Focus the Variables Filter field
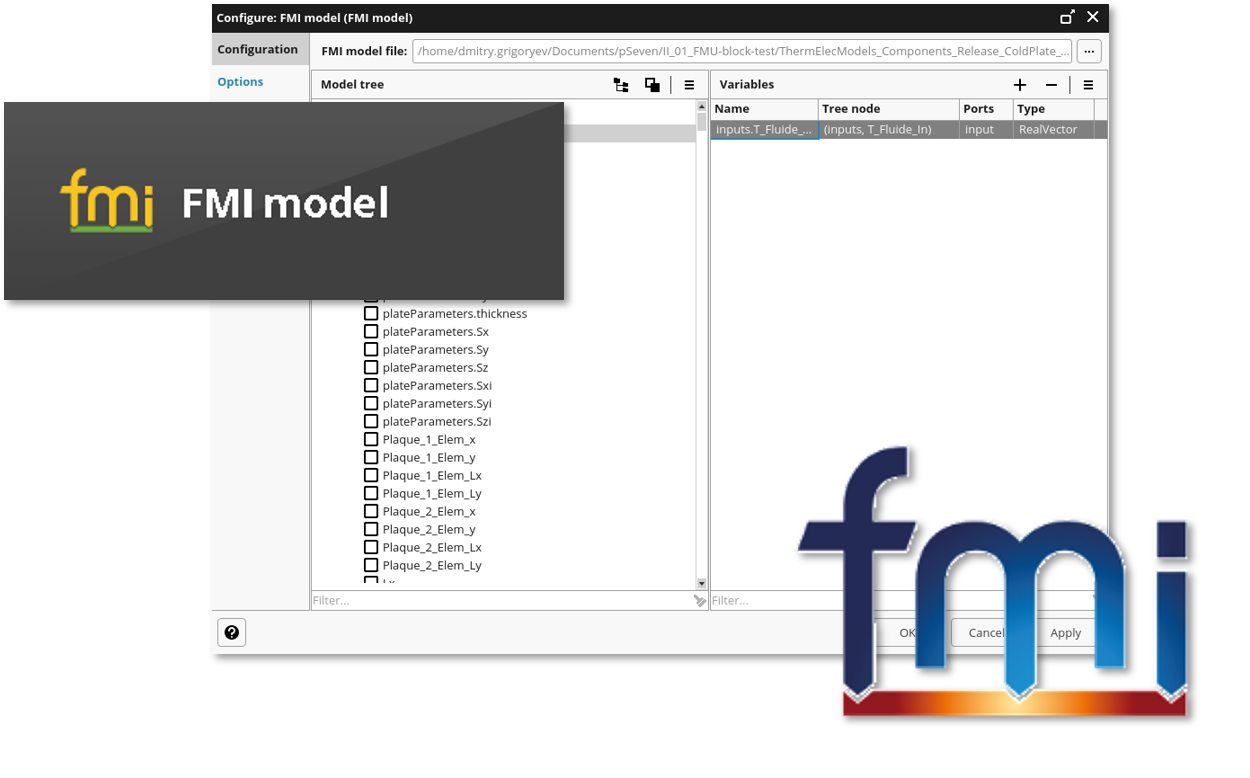1250x778 pixels. 900,601
